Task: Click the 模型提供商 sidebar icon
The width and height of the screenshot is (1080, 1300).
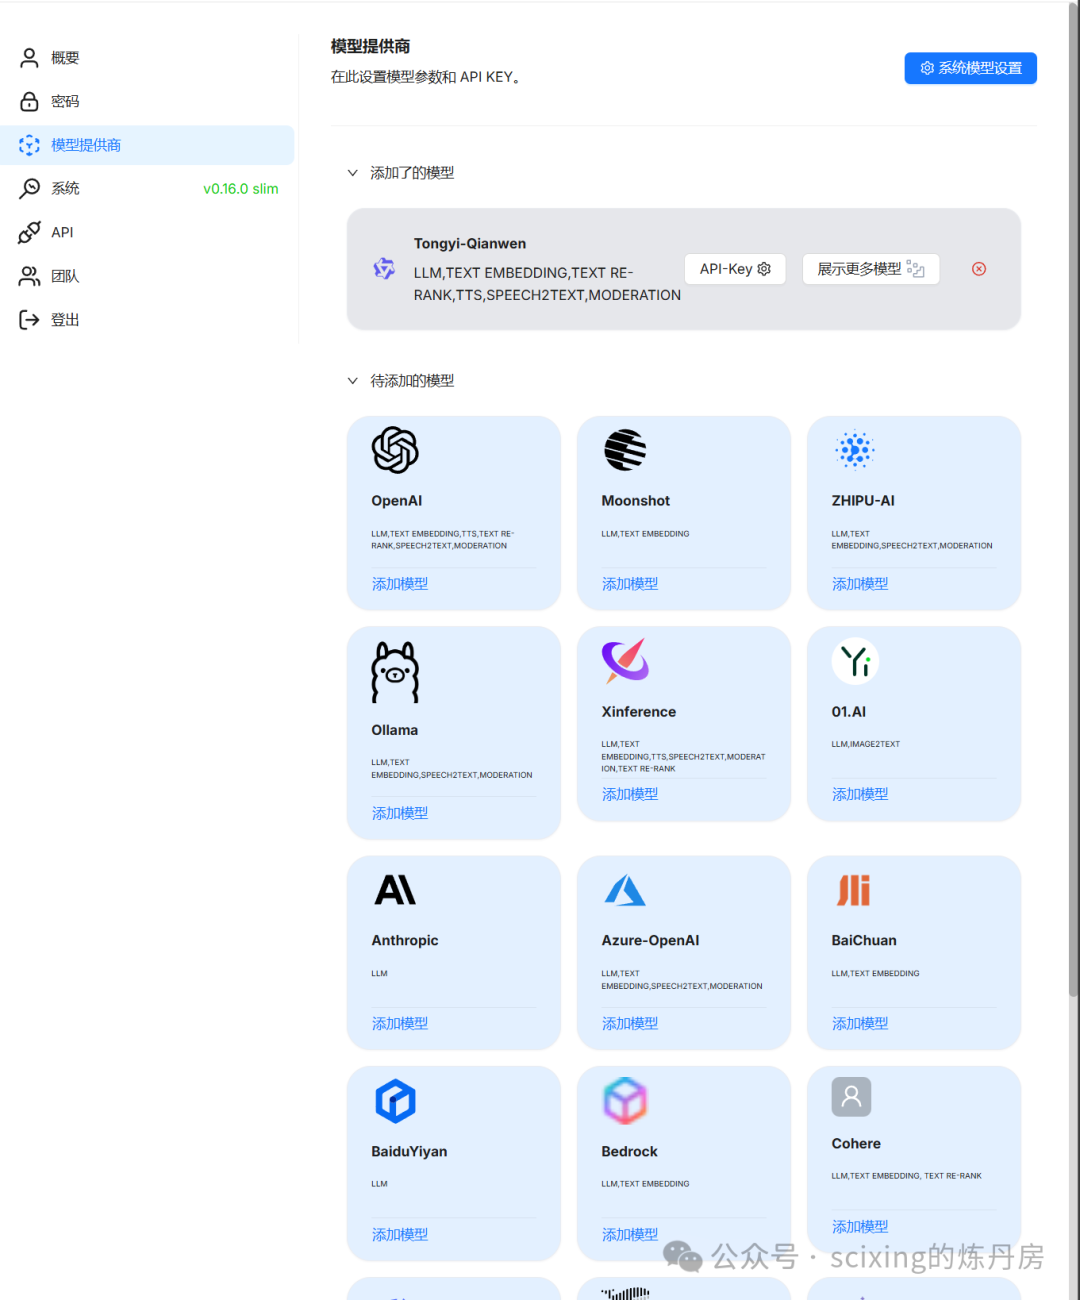Action: 30,145
